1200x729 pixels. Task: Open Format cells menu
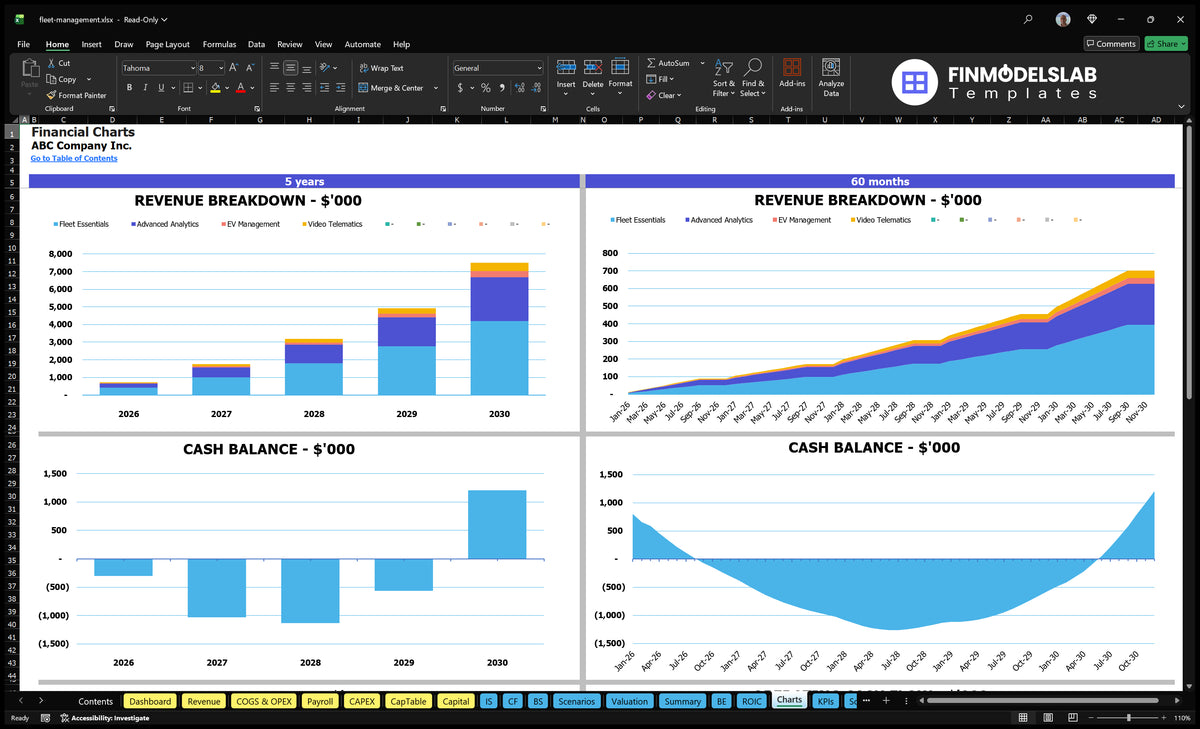(620, 76)
